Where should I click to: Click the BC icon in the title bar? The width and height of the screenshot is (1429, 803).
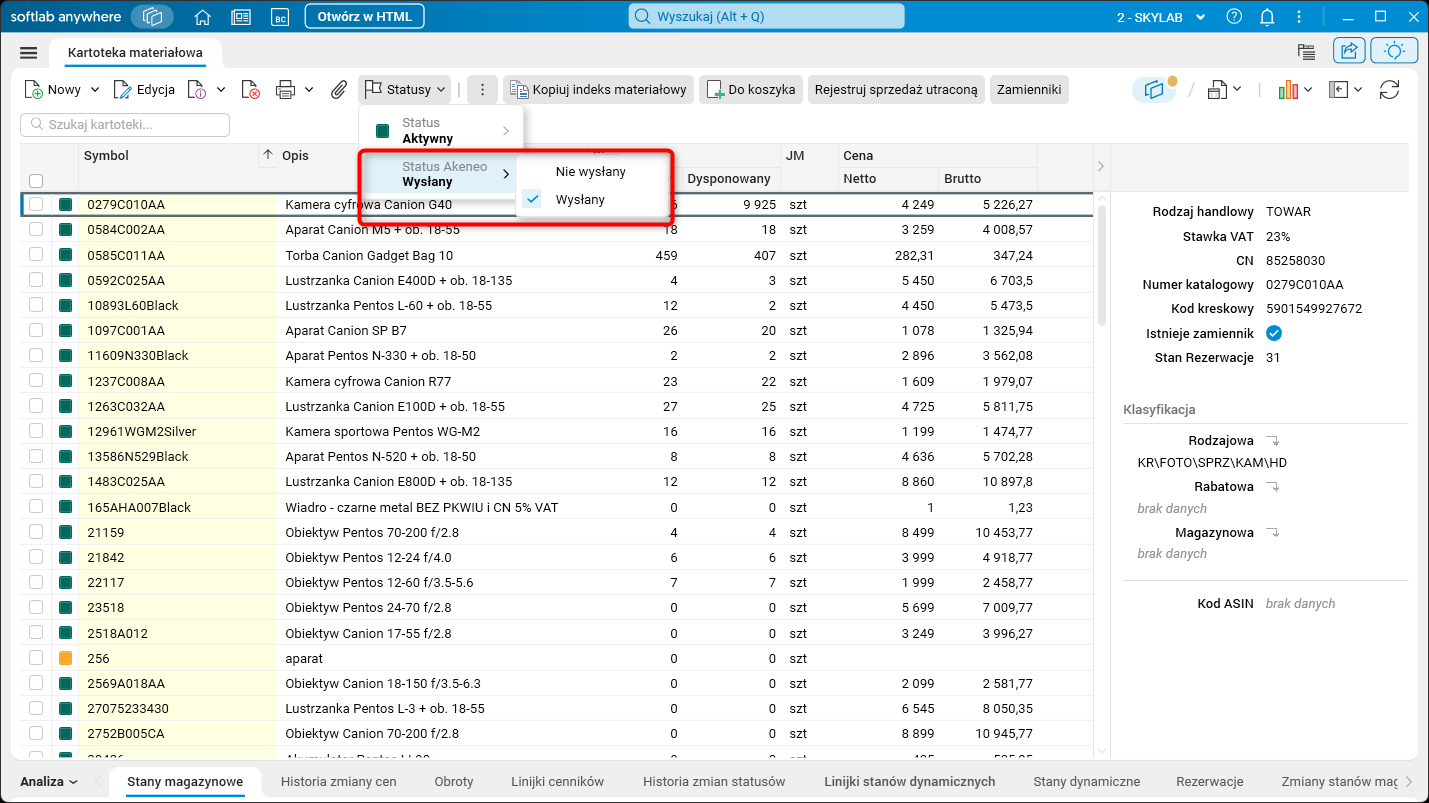click(279, 17)
